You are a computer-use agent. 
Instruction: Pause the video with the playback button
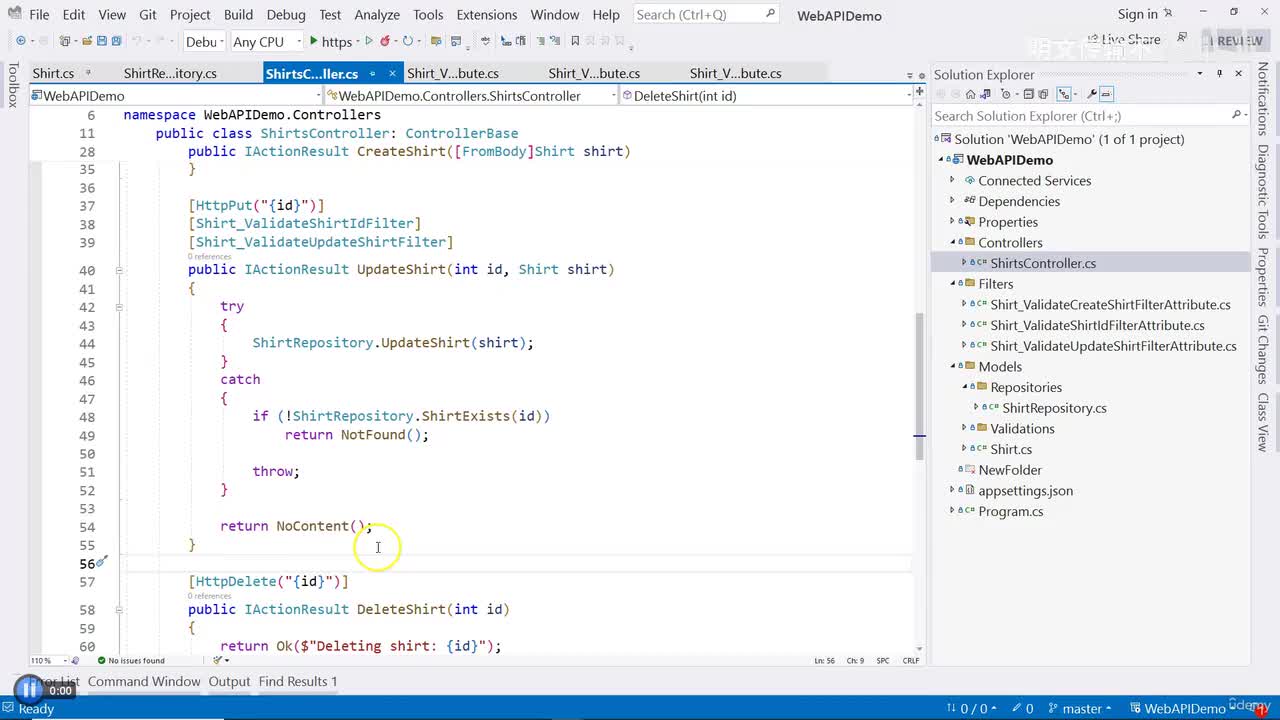[x=28, y=689]
